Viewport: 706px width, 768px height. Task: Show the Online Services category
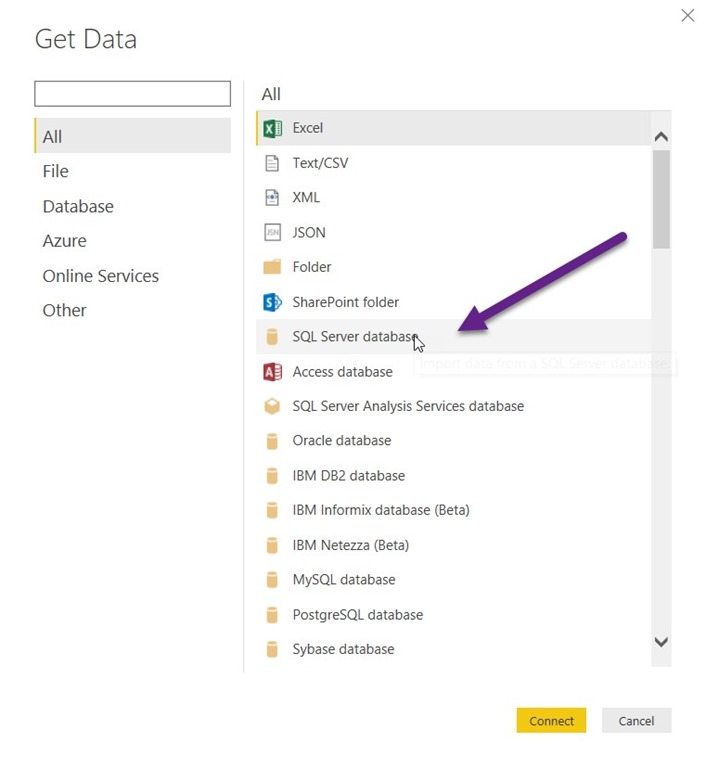(132, 276)
